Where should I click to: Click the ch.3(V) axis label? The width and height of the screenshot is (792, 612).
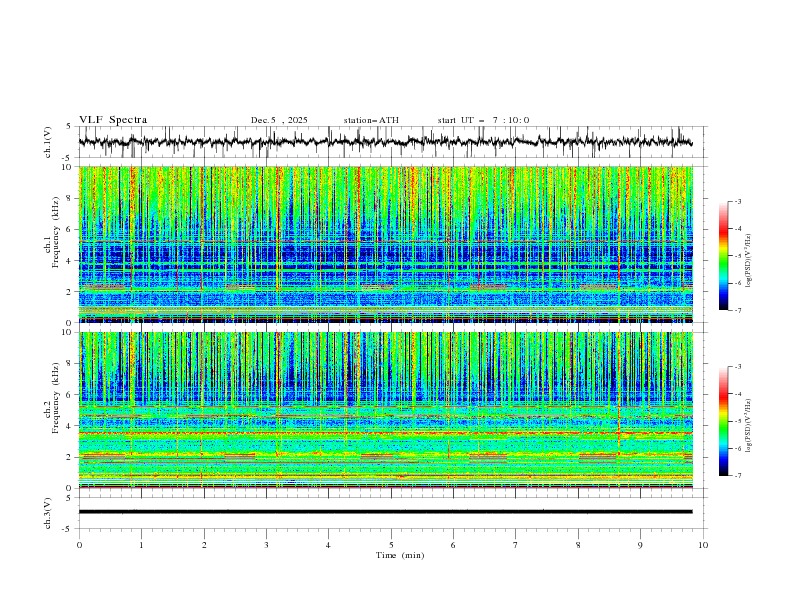click(x=48, y=512)
